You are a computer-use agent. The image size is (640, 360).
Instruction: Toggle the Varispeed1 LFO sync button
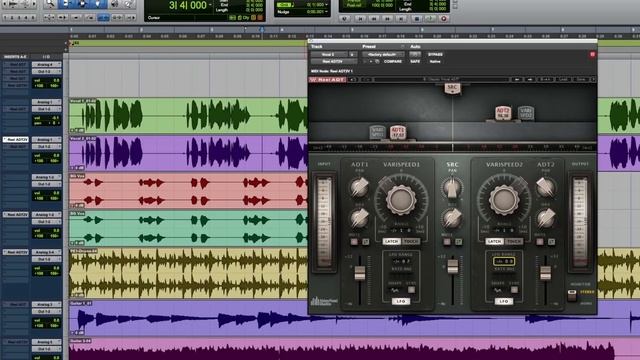tap(411, 290)
